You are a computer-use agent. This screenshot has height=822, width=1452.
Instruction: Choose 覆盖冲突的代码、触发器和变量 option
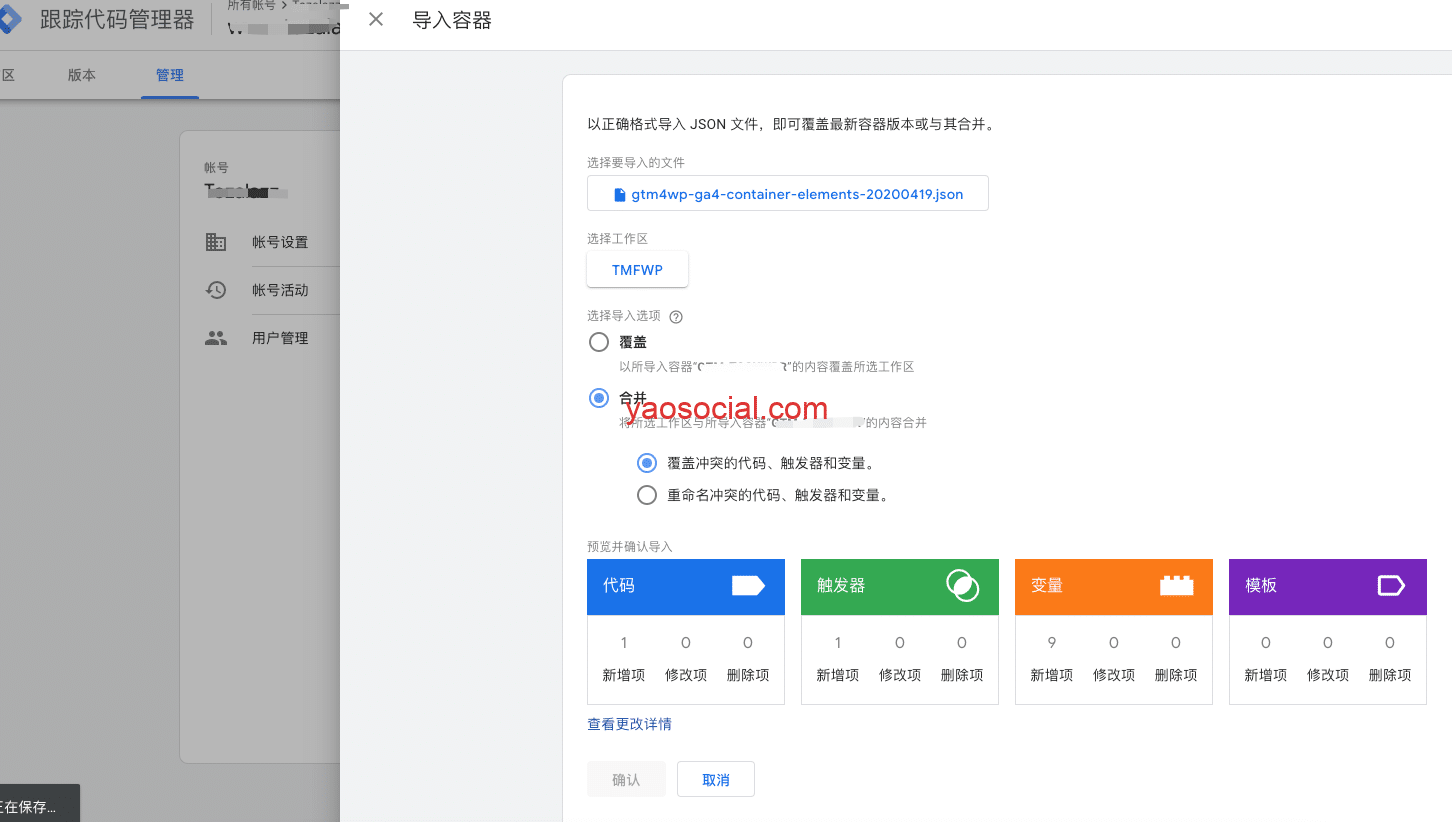pyautogui.click(x=647, y=463)
